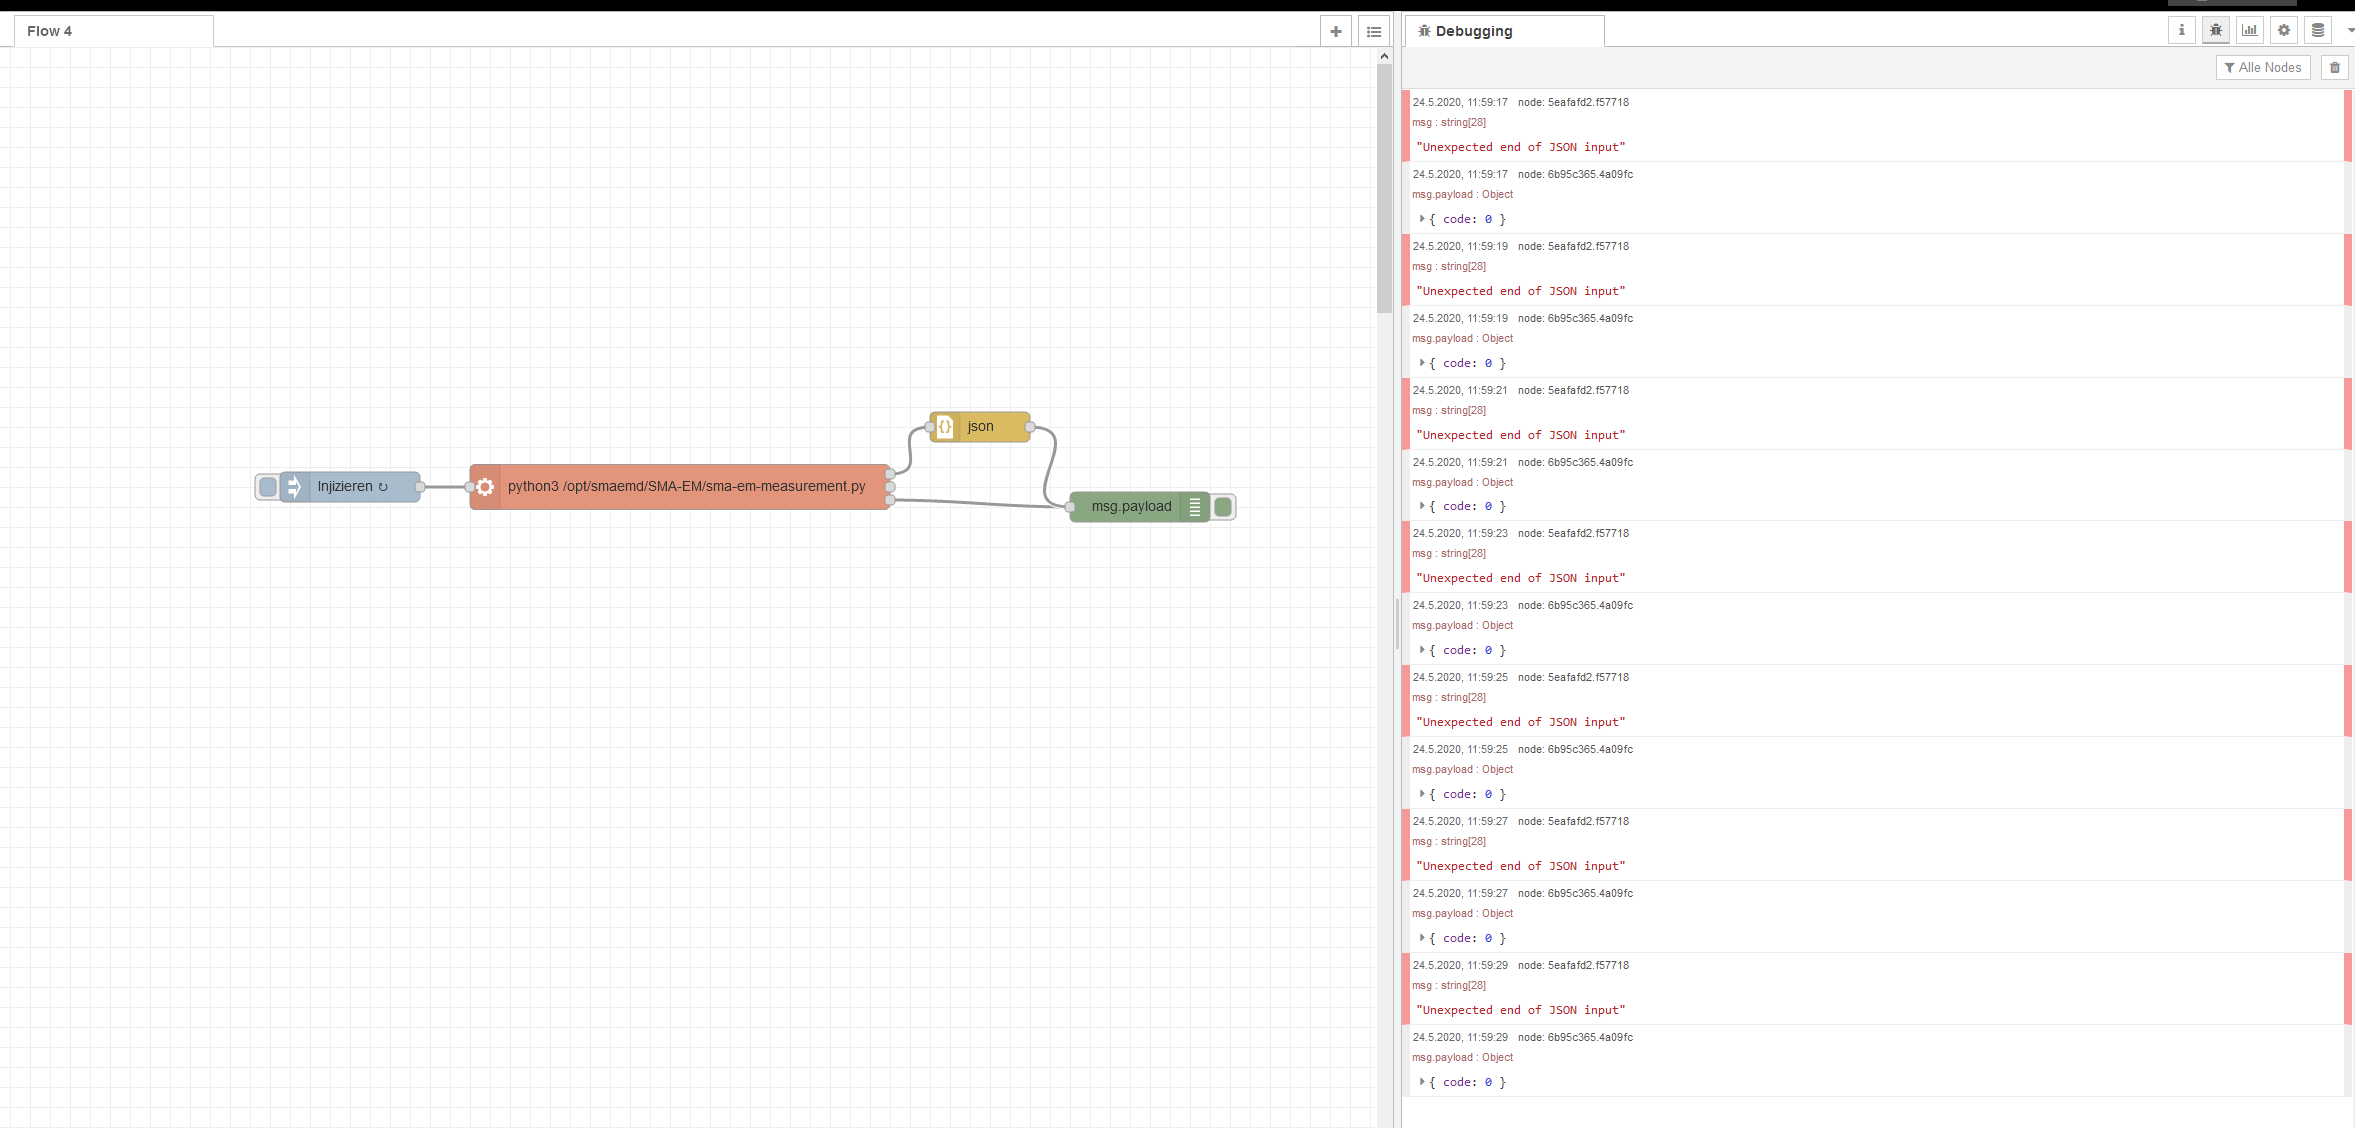Click node 6b95c365.4a09fc link at 11:59:25
Screen dimensions: 2355x1128
(1575, 749)
